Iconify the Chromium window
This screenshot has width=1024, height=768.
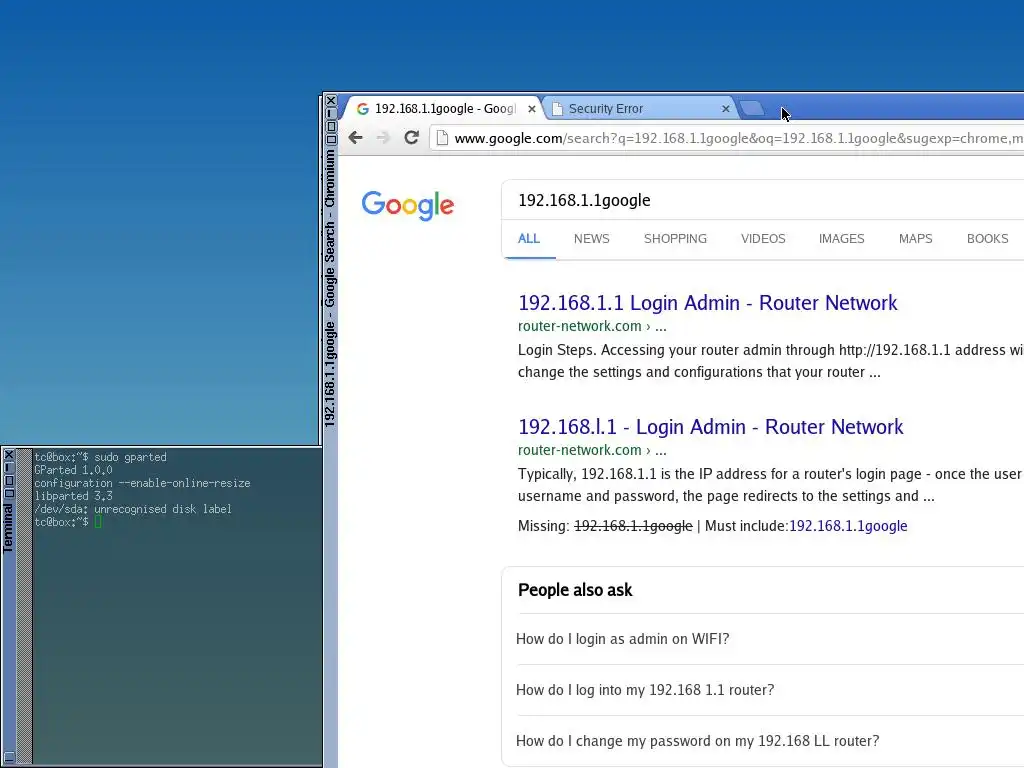[331, 114]
